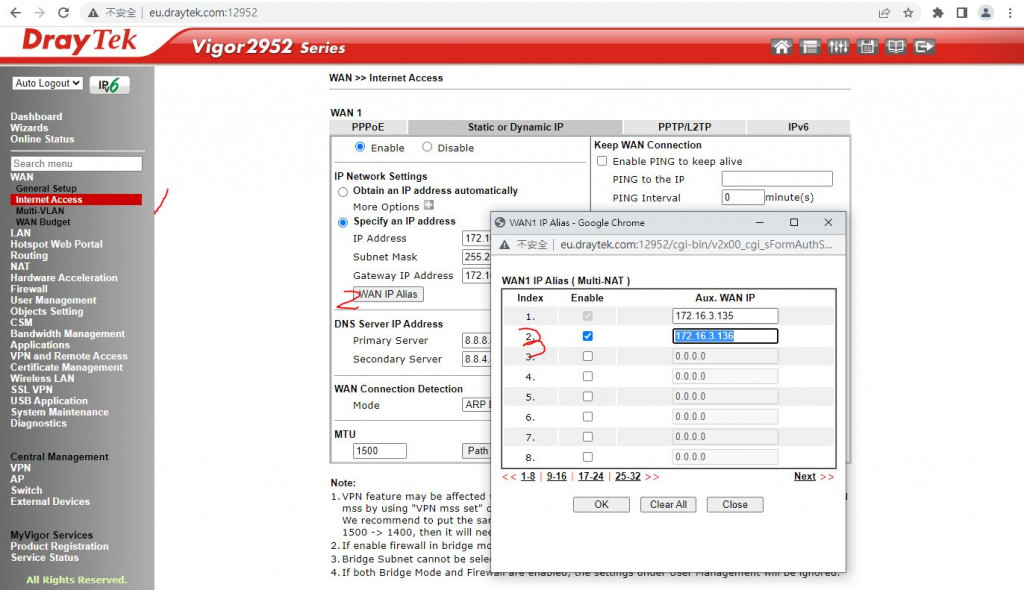The height and width of the screenshot is (590, 1024).
Task: Click the not-secure warning icon in main address bar
Action: pyautogui.click(x=93, y=12)
